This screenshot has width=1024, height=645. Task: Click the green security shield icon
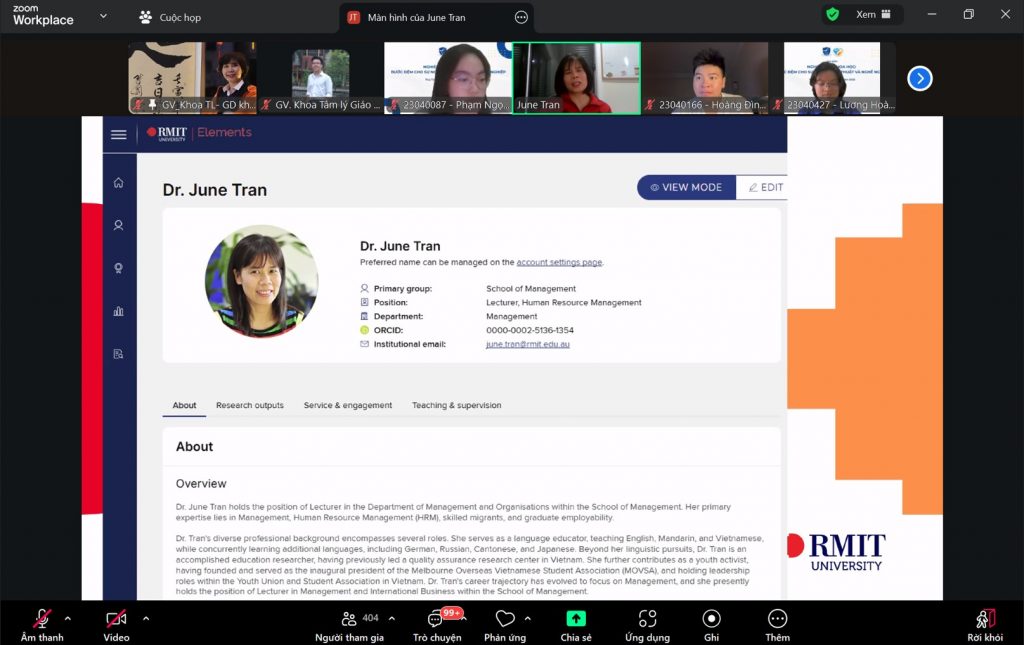click(x=832, y=15)
